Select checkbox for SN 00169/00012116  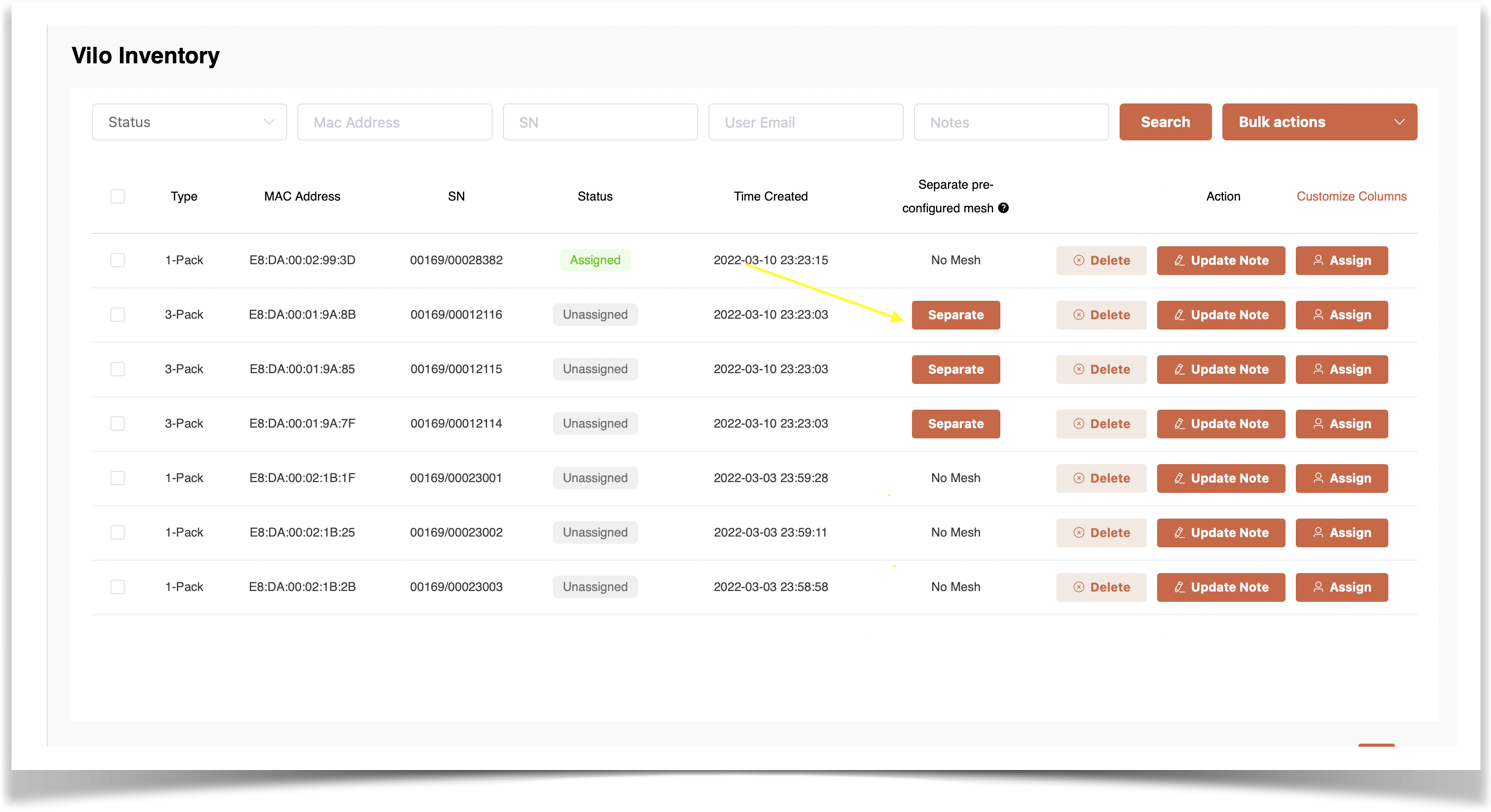117,315
